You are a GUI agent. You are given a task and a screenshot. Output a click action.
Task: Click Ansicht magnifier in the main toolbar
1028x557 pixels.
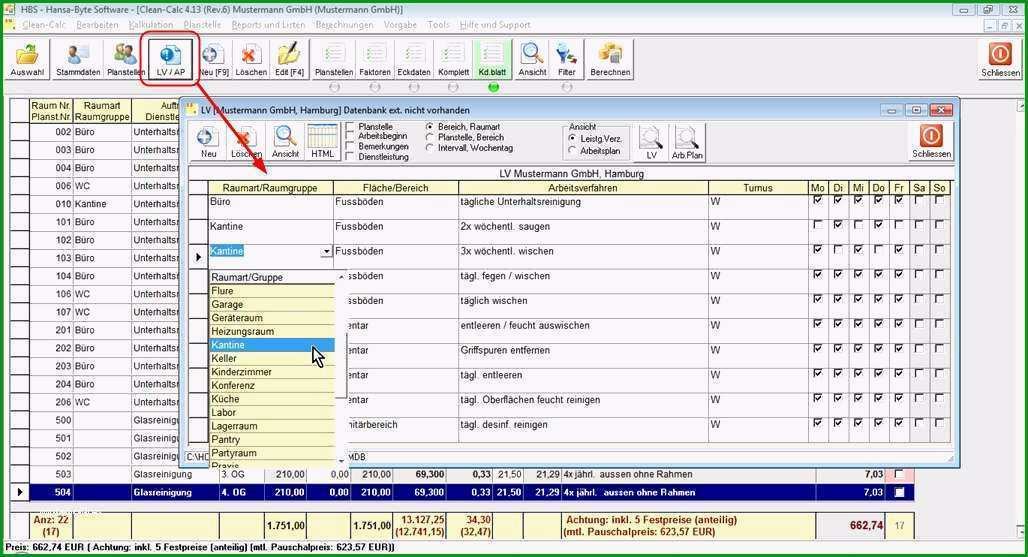point(532,60)
